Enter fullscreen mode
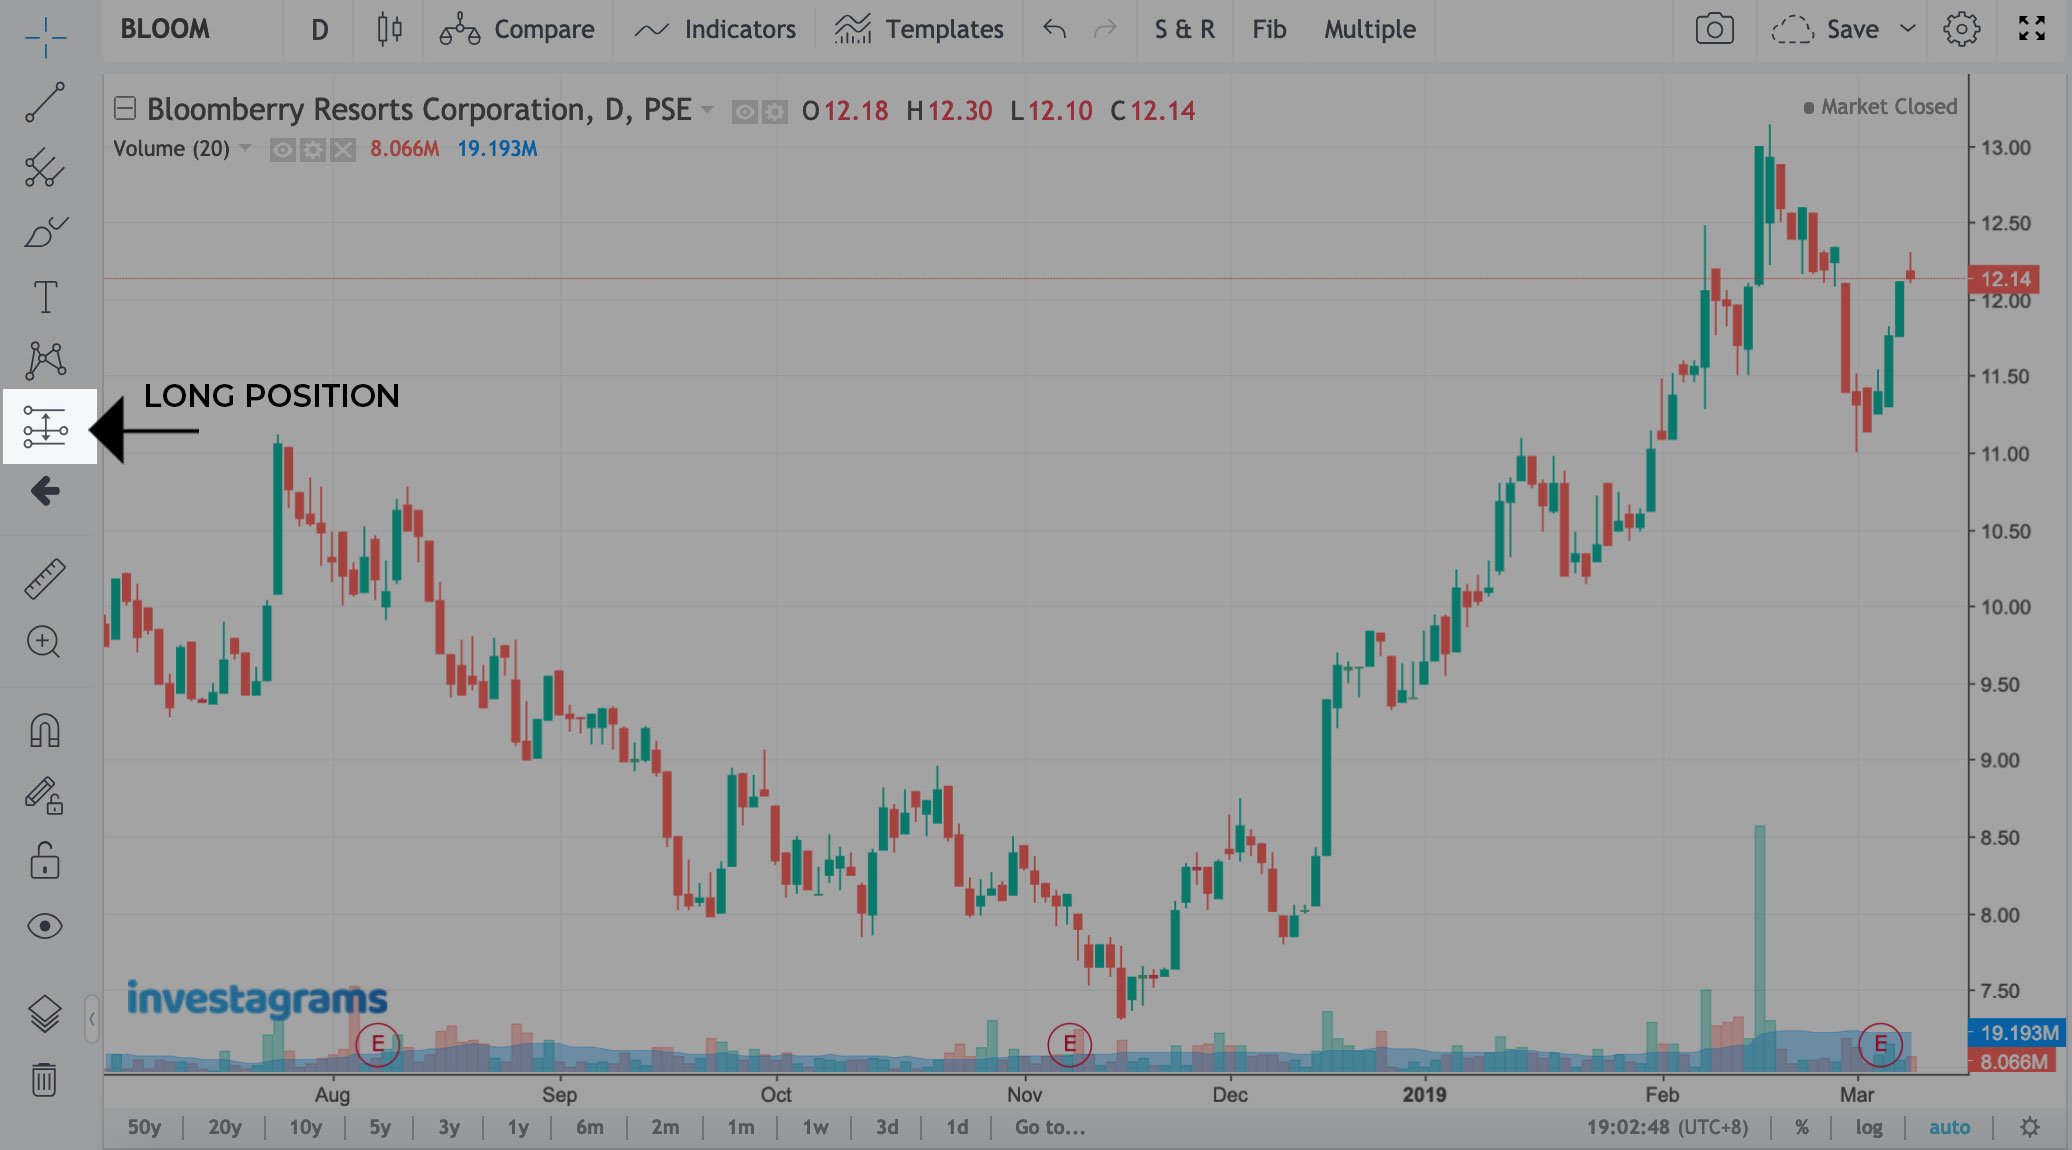This screenshot has height=1150, width=2072. pos(2031,28)
